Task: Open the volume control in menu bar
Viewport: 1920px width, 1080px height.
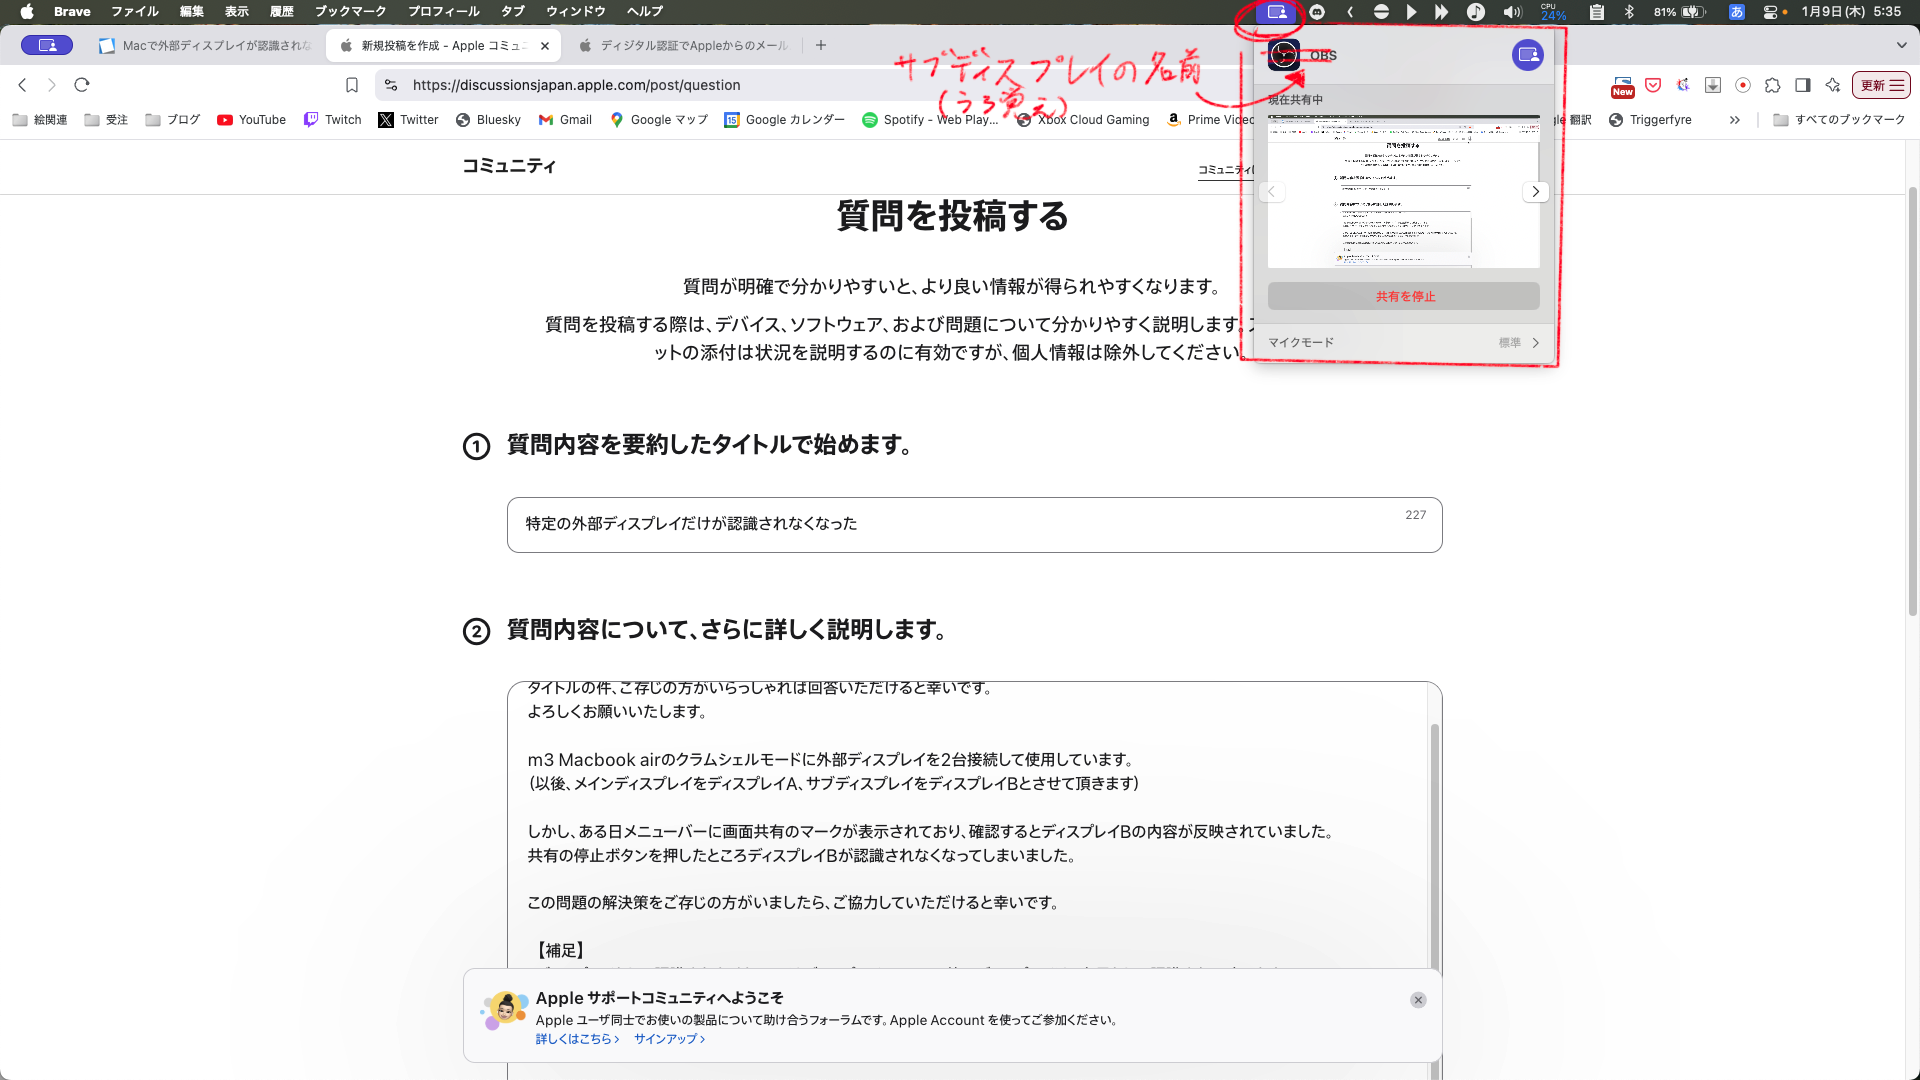Action: click(1512, 12)
